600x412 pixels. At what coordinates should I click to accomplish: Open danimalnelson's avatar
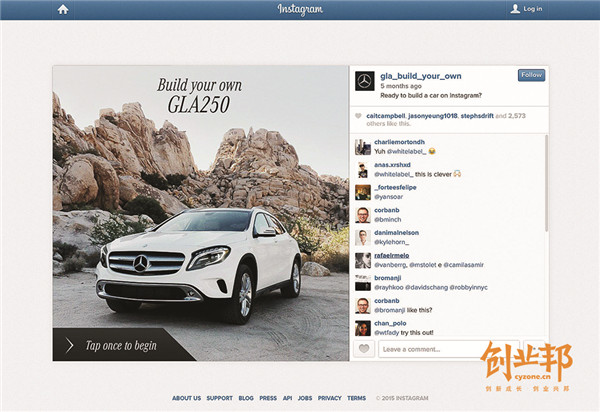pos(362,238)
